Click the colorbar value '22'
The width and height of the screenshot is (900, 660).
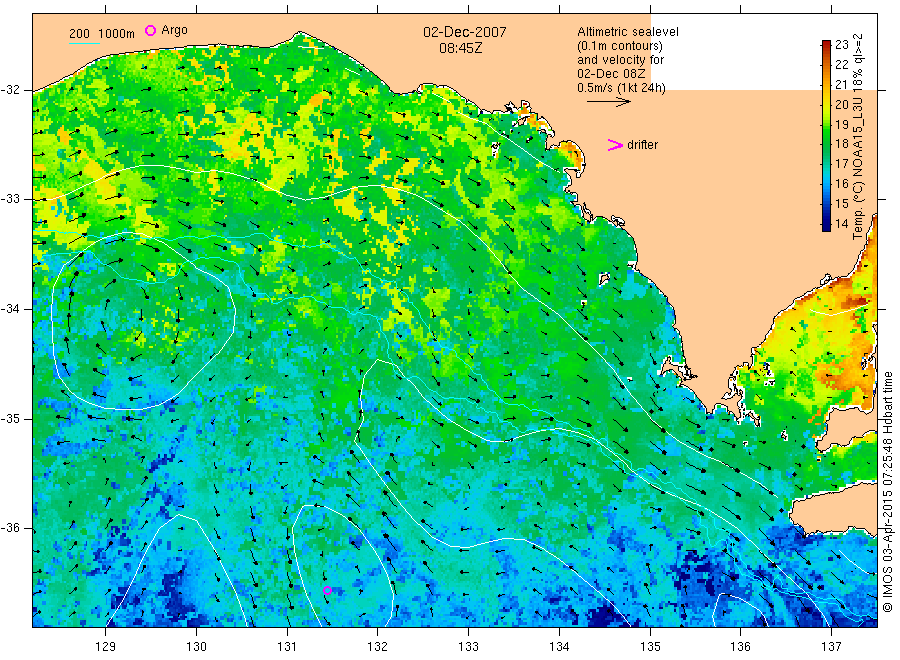coord(841,64)
